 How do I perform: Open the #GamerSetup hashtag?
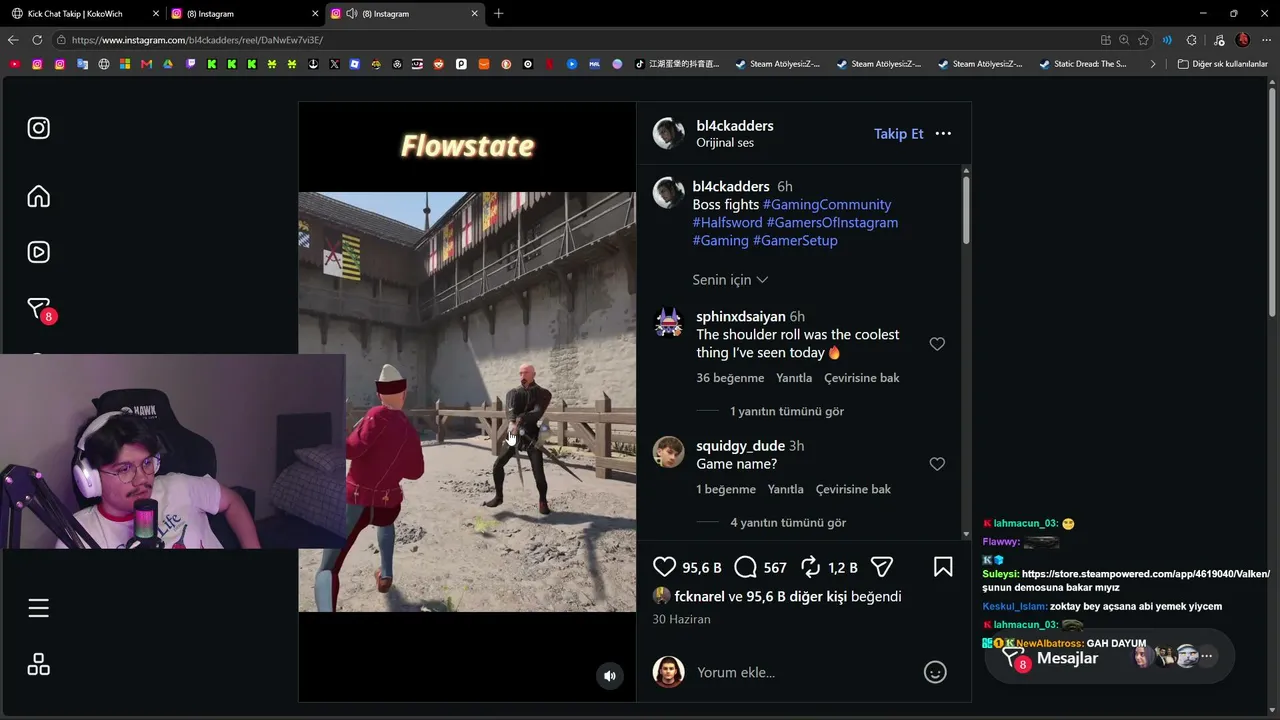795,241
